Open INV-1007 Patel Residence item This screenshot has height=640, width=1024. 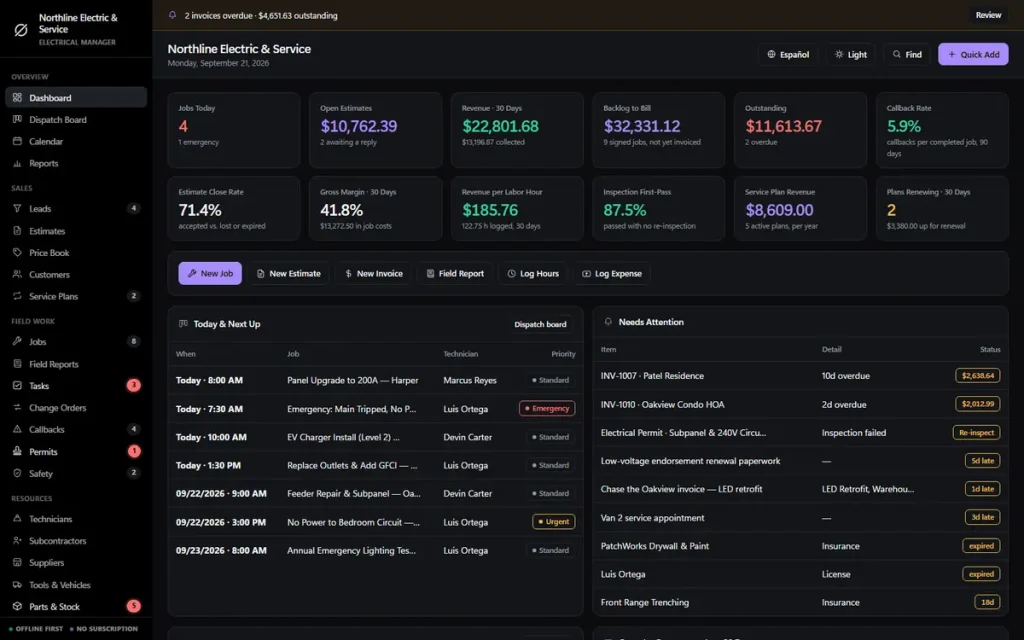tap(801, 376)
